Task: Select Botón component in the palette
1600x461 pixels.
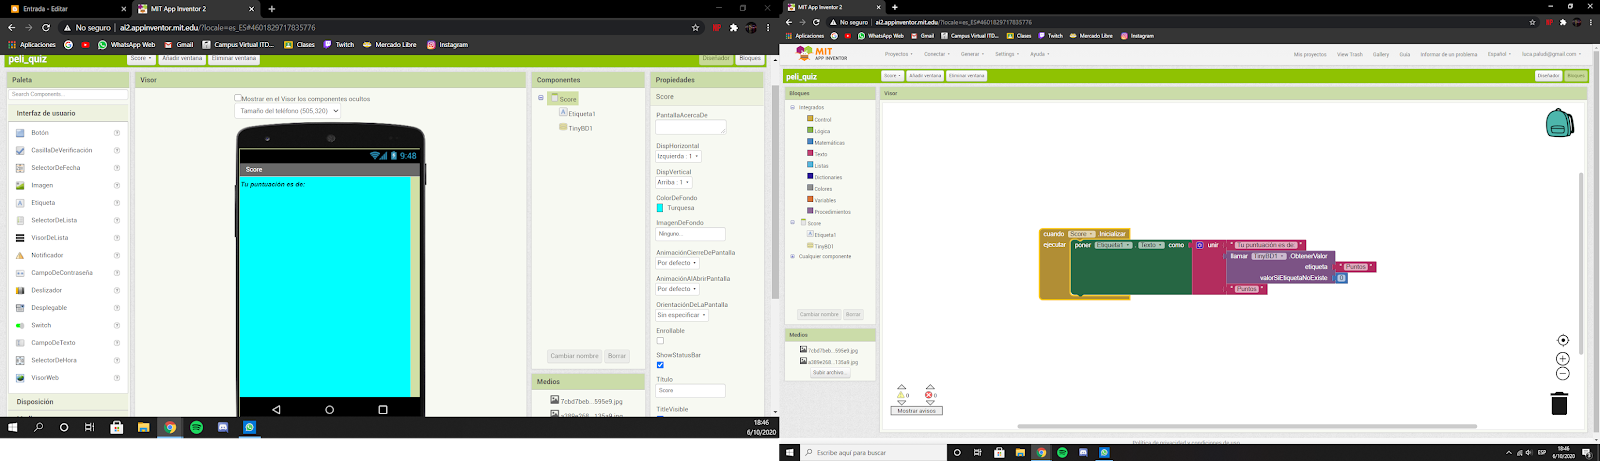Action: pos(40,133)
